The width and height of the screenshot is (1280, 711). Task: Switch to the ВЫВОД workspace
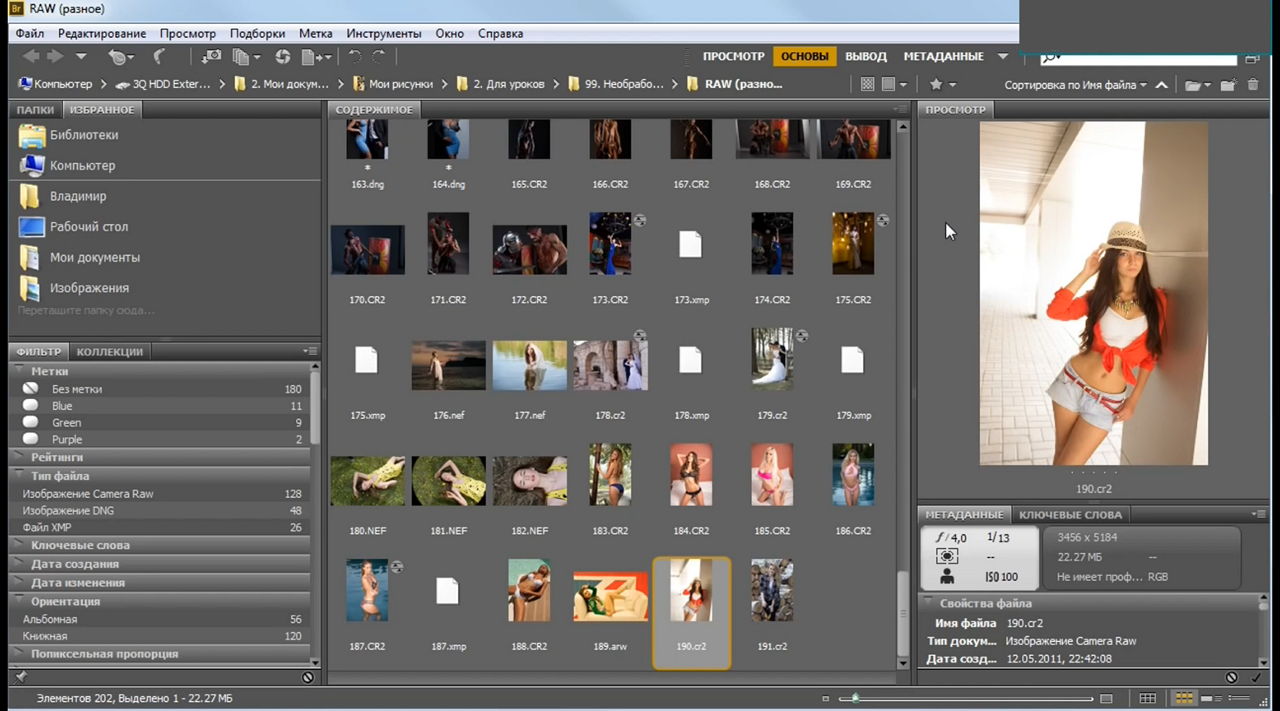click(x=866, y=57)
